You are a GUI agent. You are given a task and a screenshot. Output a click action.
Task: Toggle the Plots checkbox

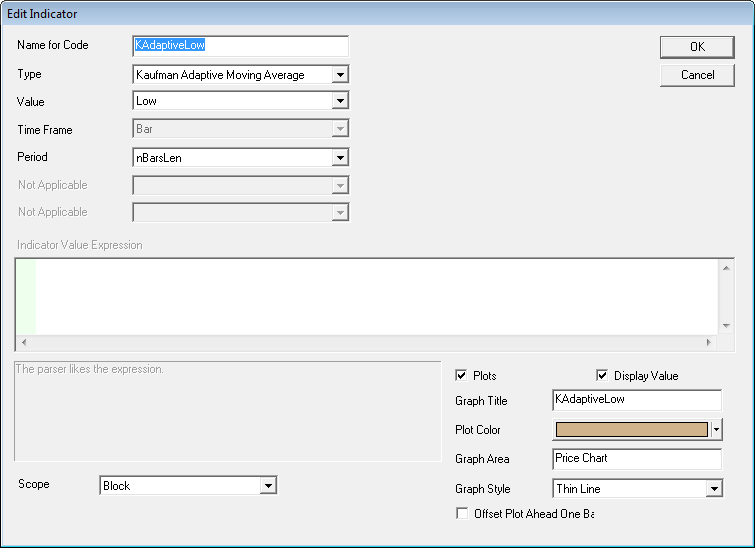pos(461,376)
